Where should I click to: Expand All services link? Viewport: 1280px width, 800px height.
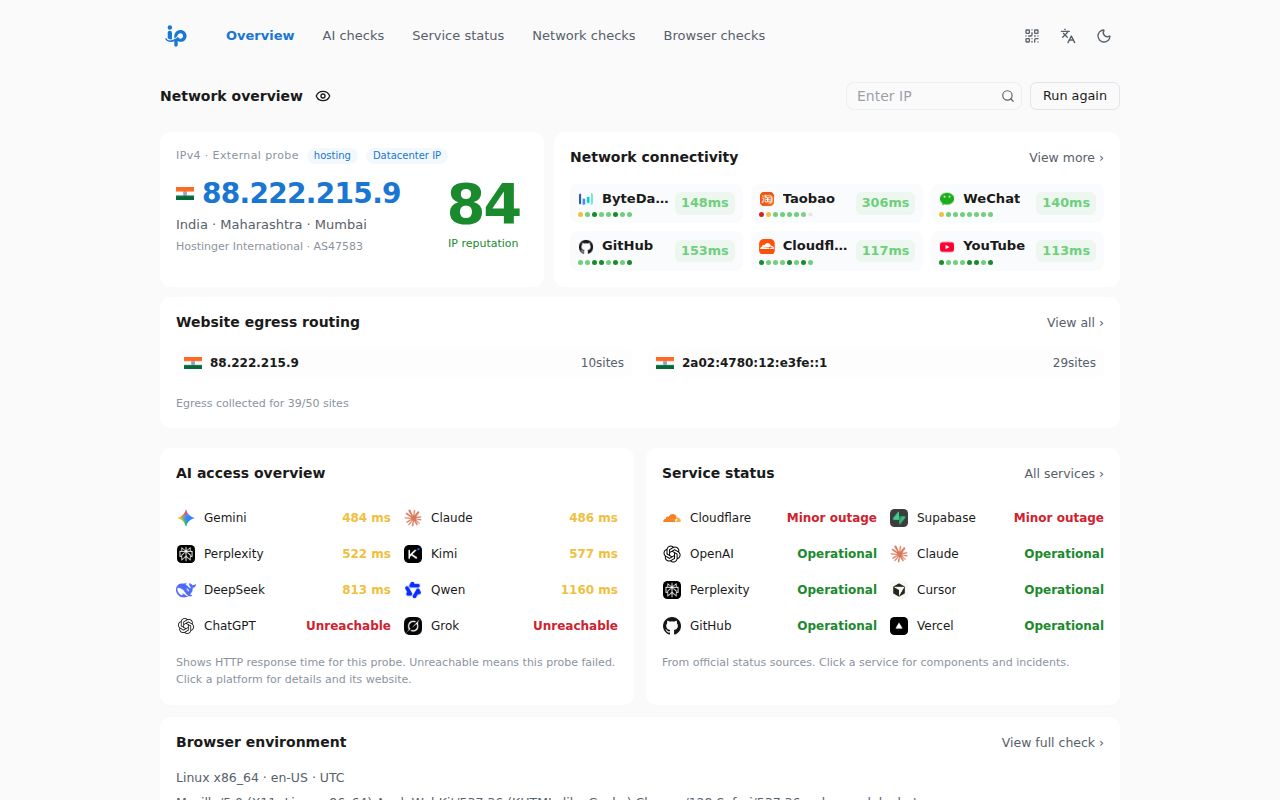[x=1064, y=474]
